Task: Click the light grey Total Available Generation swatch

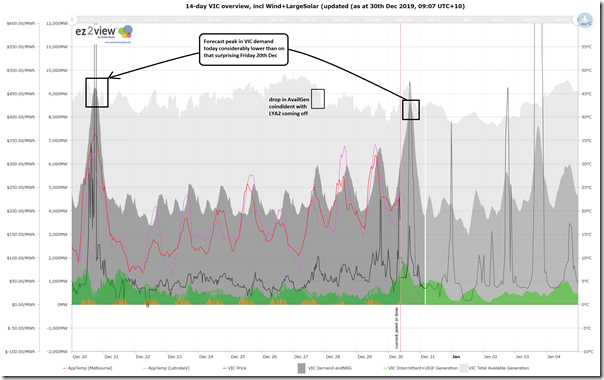Action: (x=463, y=368)
